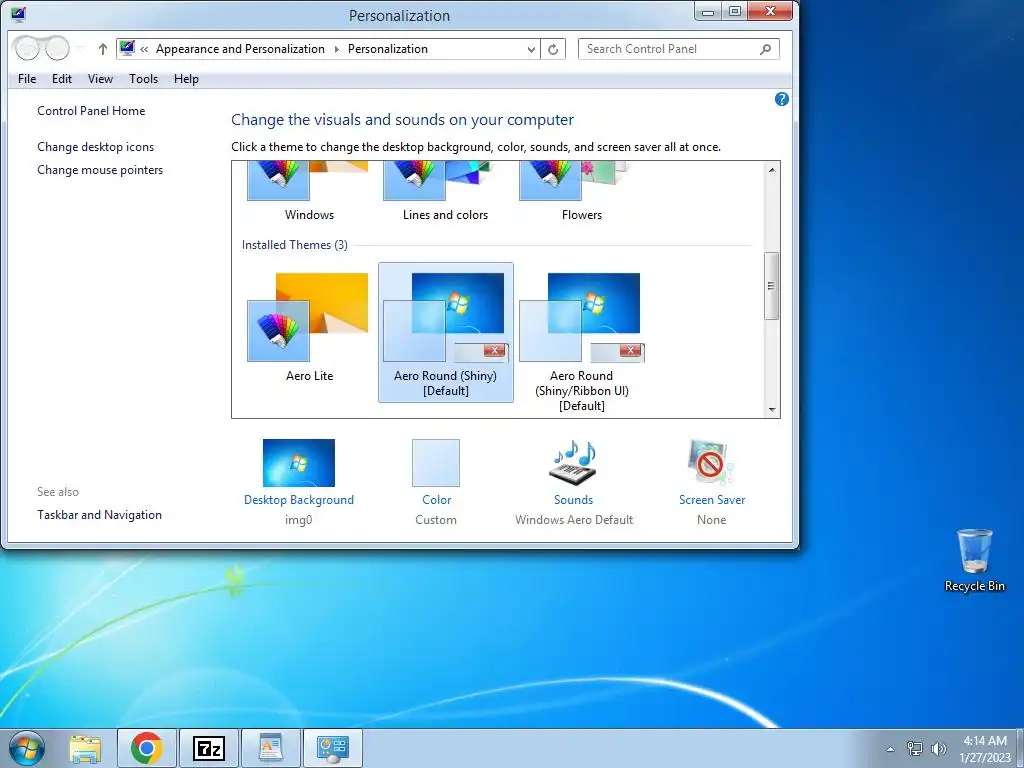Open the document editor taskbar icon
Viewport: 1024px width, 768px height.
click(271, 748)
